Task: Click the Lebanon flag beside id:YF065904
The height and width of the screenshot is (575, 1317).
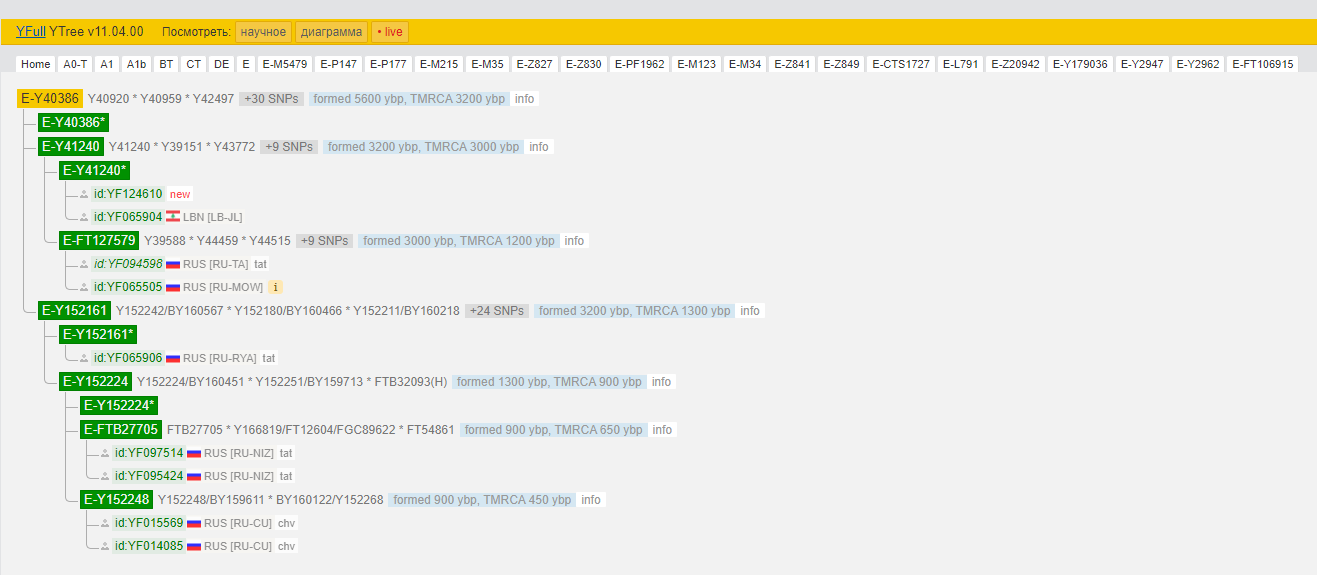Action: (x=173, y=217)
